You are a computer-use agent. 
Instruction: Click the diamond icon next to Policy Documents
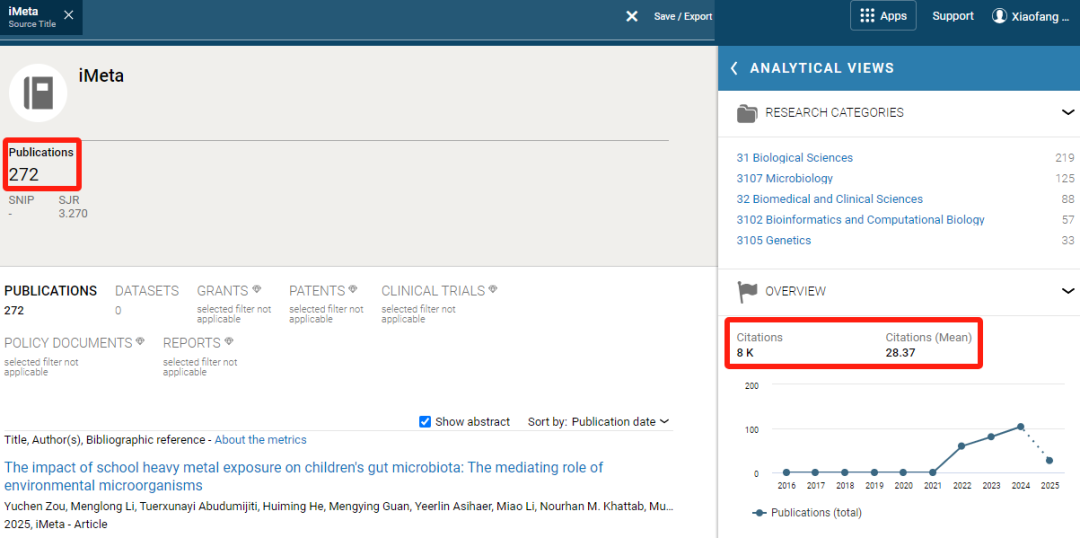[x=141, y=341]
